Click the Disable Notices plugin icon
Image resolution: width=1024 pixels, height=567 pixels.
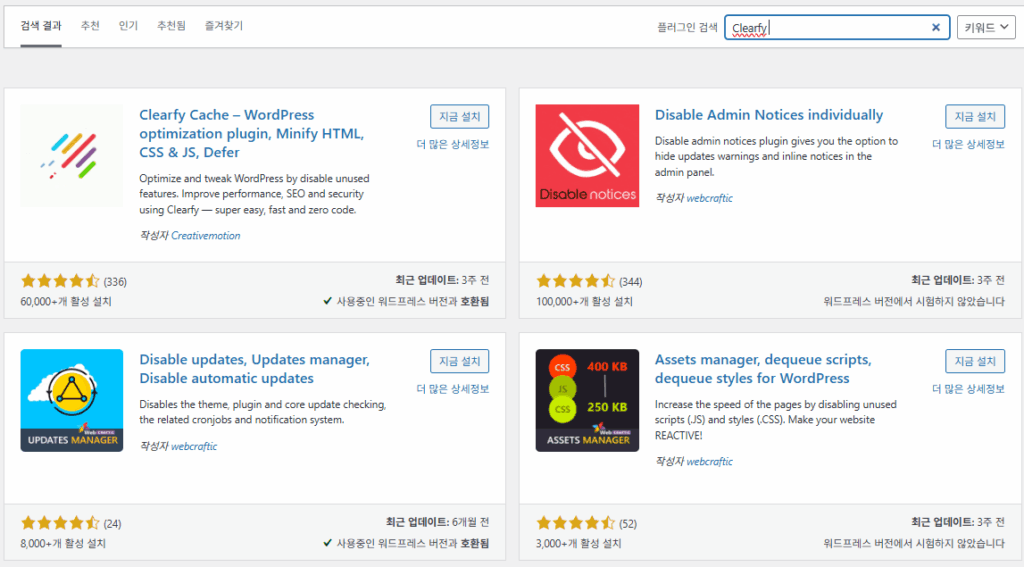[587, 155]
